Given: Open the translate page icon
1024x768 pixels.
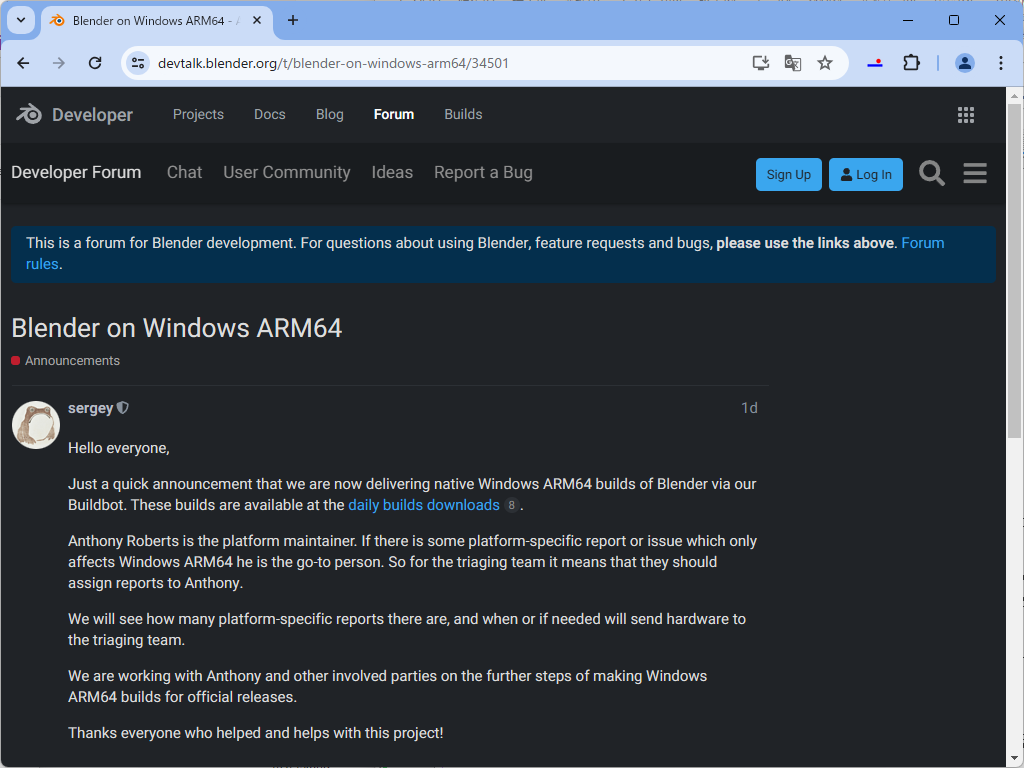Looking at the screenshot, I should click(793, 63).
